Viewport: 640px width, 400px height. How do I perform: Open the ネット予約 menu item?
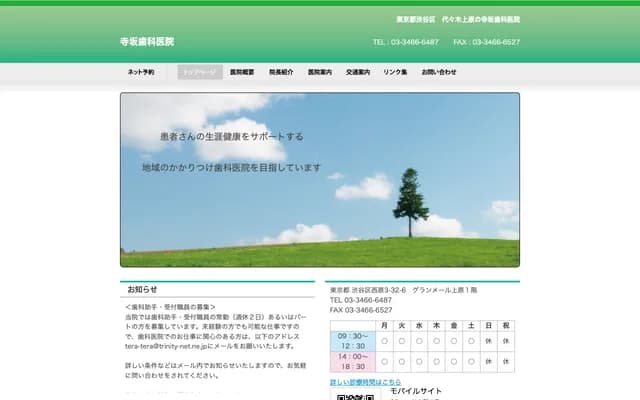coord(141,72)
